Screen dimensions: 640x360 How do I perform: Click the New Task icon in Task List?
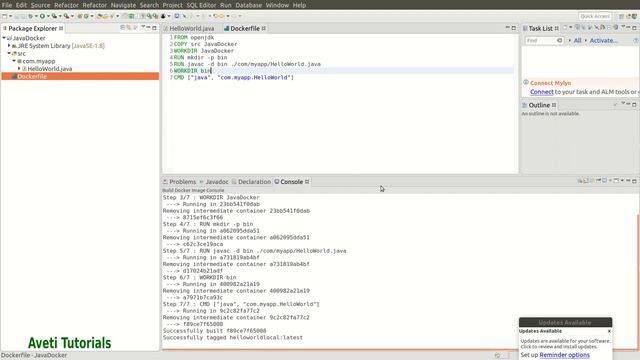pyautogui.click(x=565, y=28)
